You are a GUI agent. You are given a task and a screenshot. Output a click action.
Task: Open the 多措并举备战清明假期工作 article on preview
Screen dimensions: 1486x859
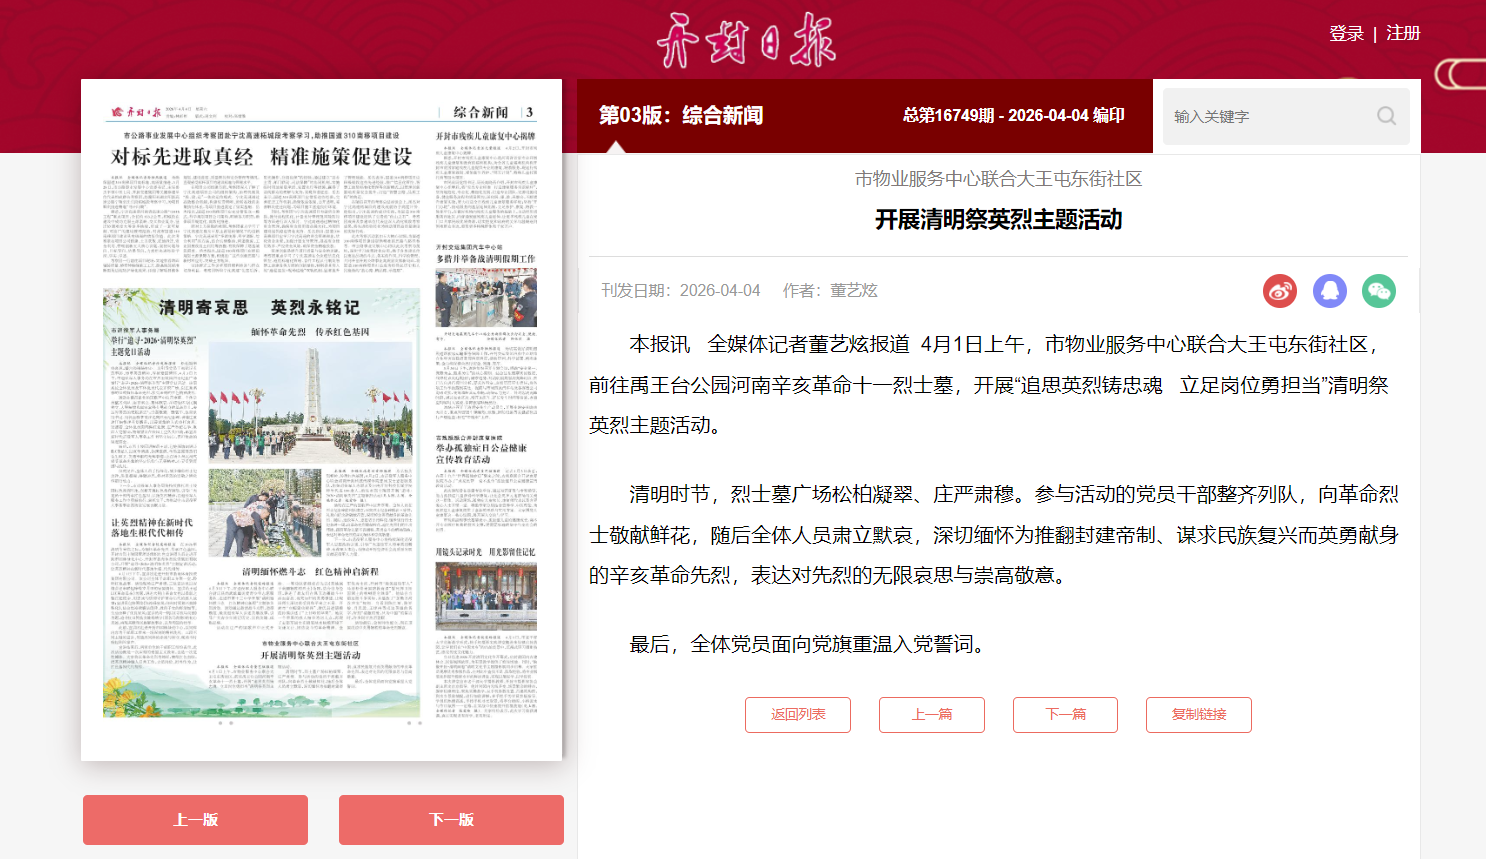pyautogui.click(x=486, y=259)
